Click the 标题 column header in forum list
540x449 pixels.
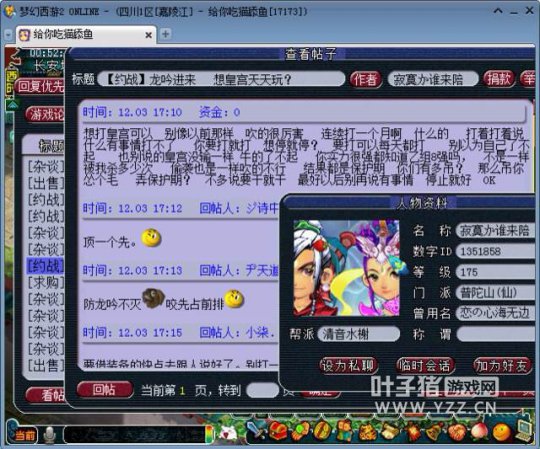(x=51, y=146)
